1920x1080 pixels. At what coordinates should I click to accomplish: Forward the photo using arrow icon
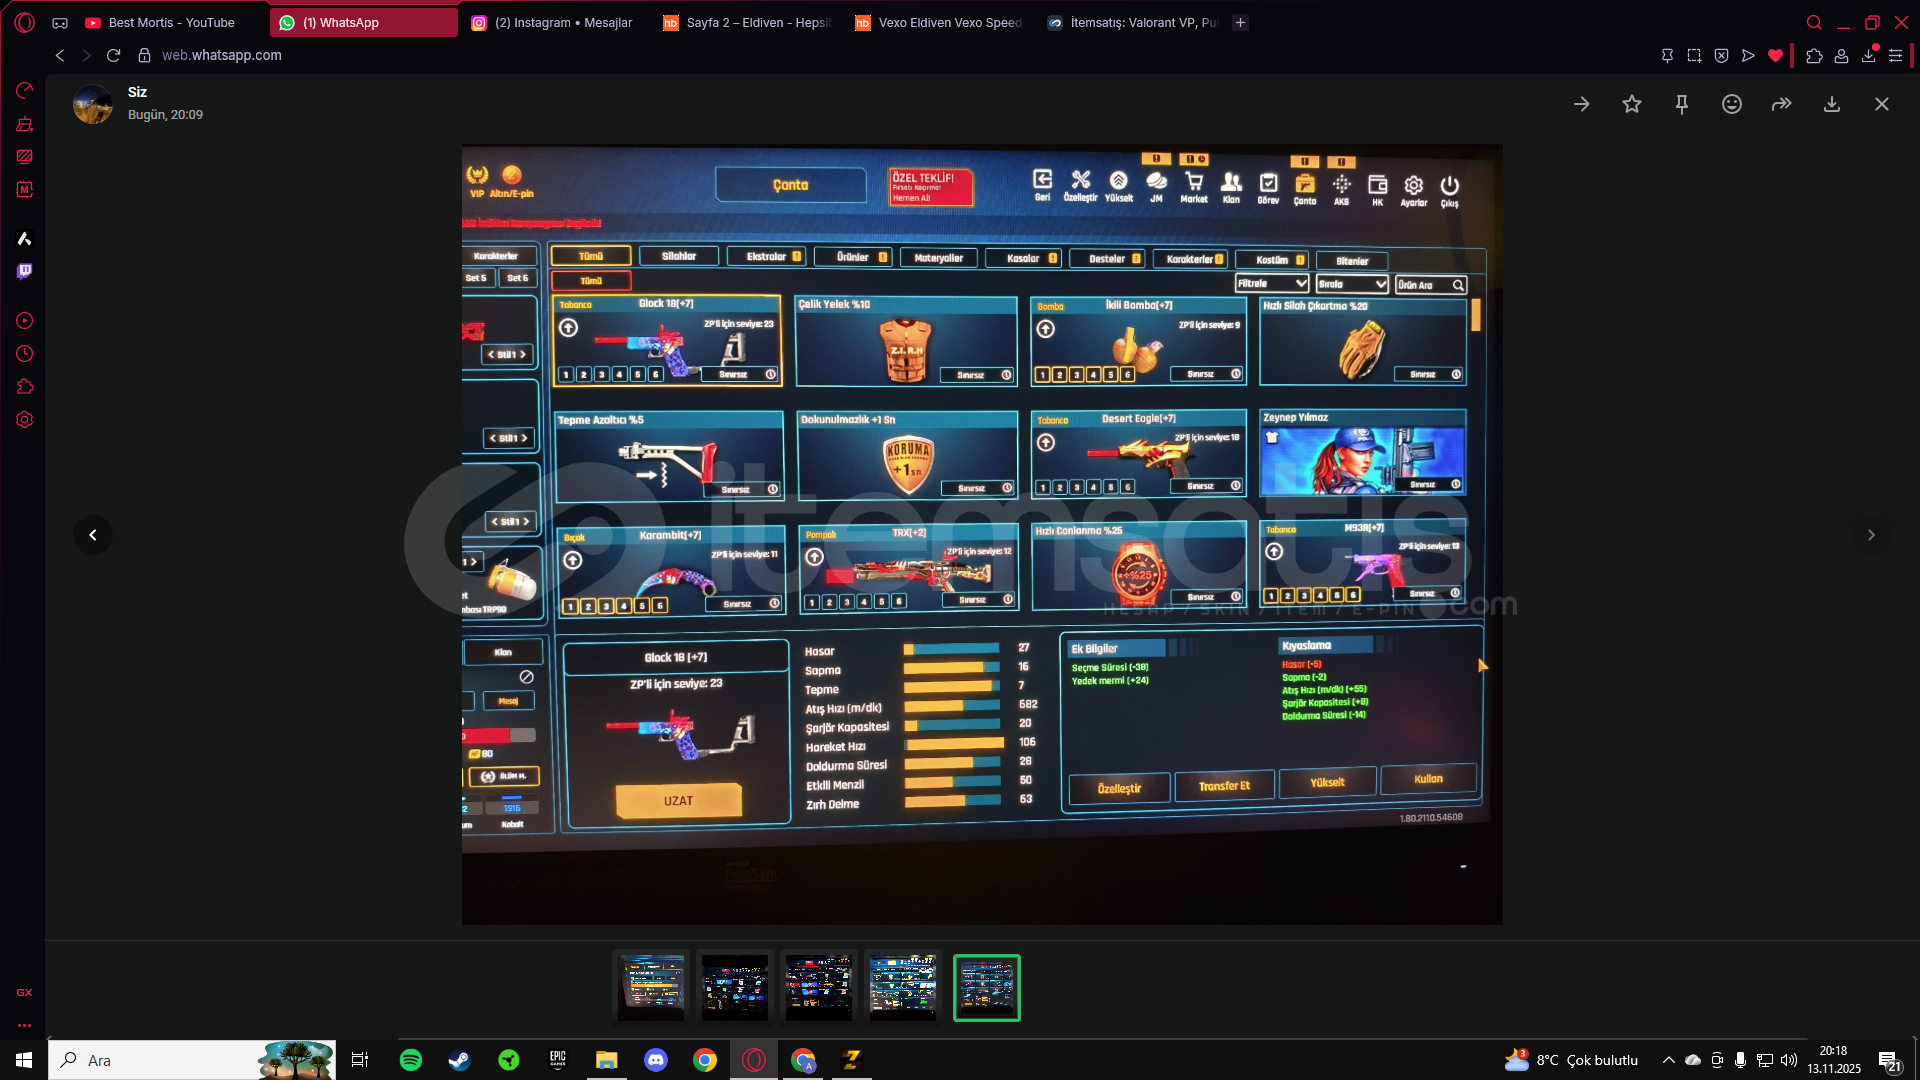[x=1782, y=104]
